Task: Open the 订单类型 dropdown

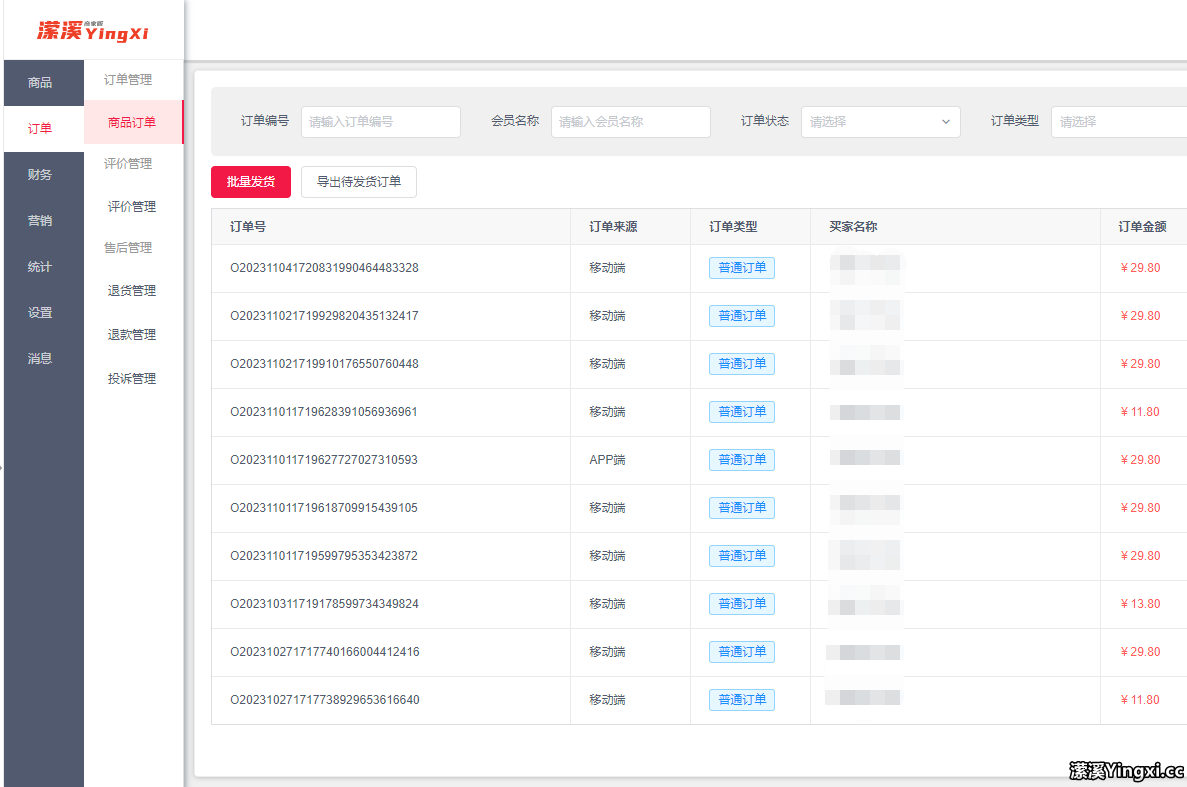Action: click(x=1117, y=121)
